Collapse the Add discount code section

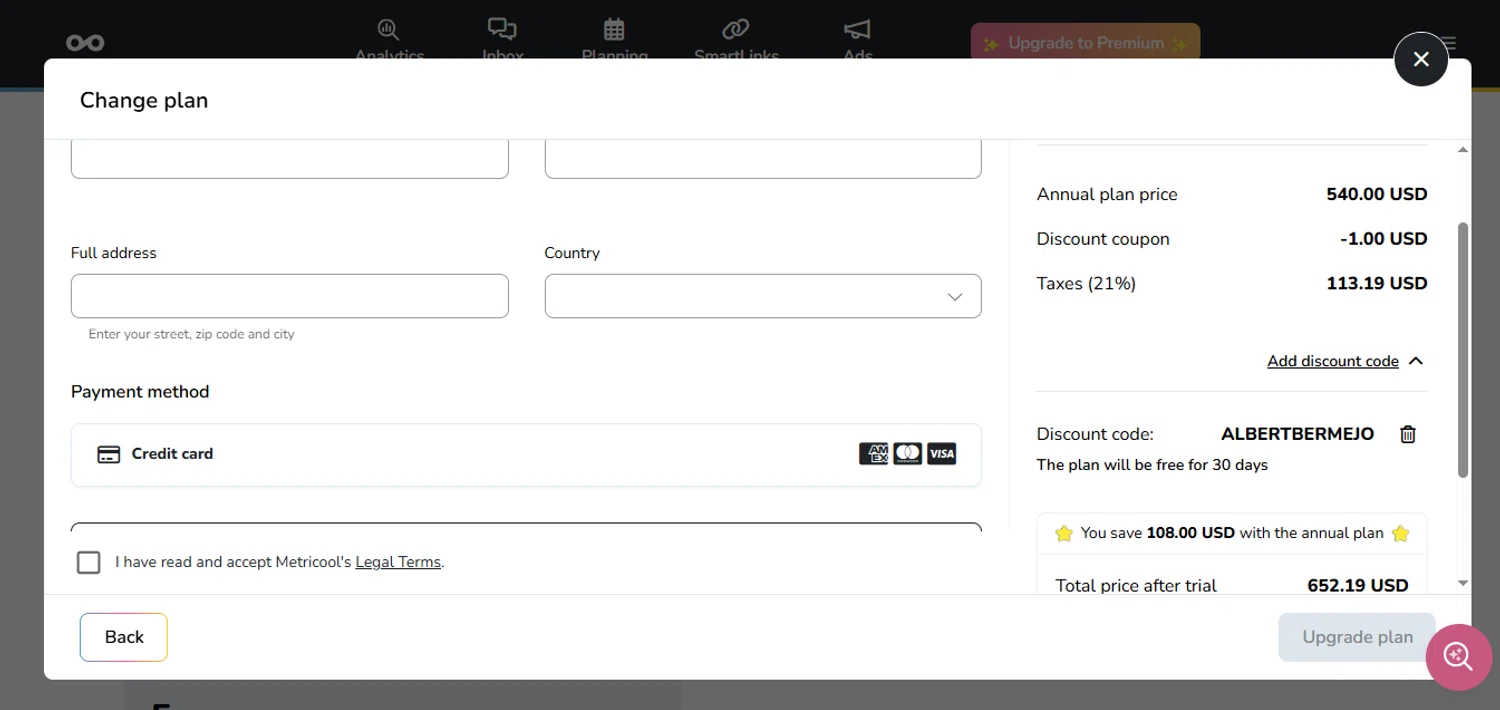click(x=1415, y=361)
